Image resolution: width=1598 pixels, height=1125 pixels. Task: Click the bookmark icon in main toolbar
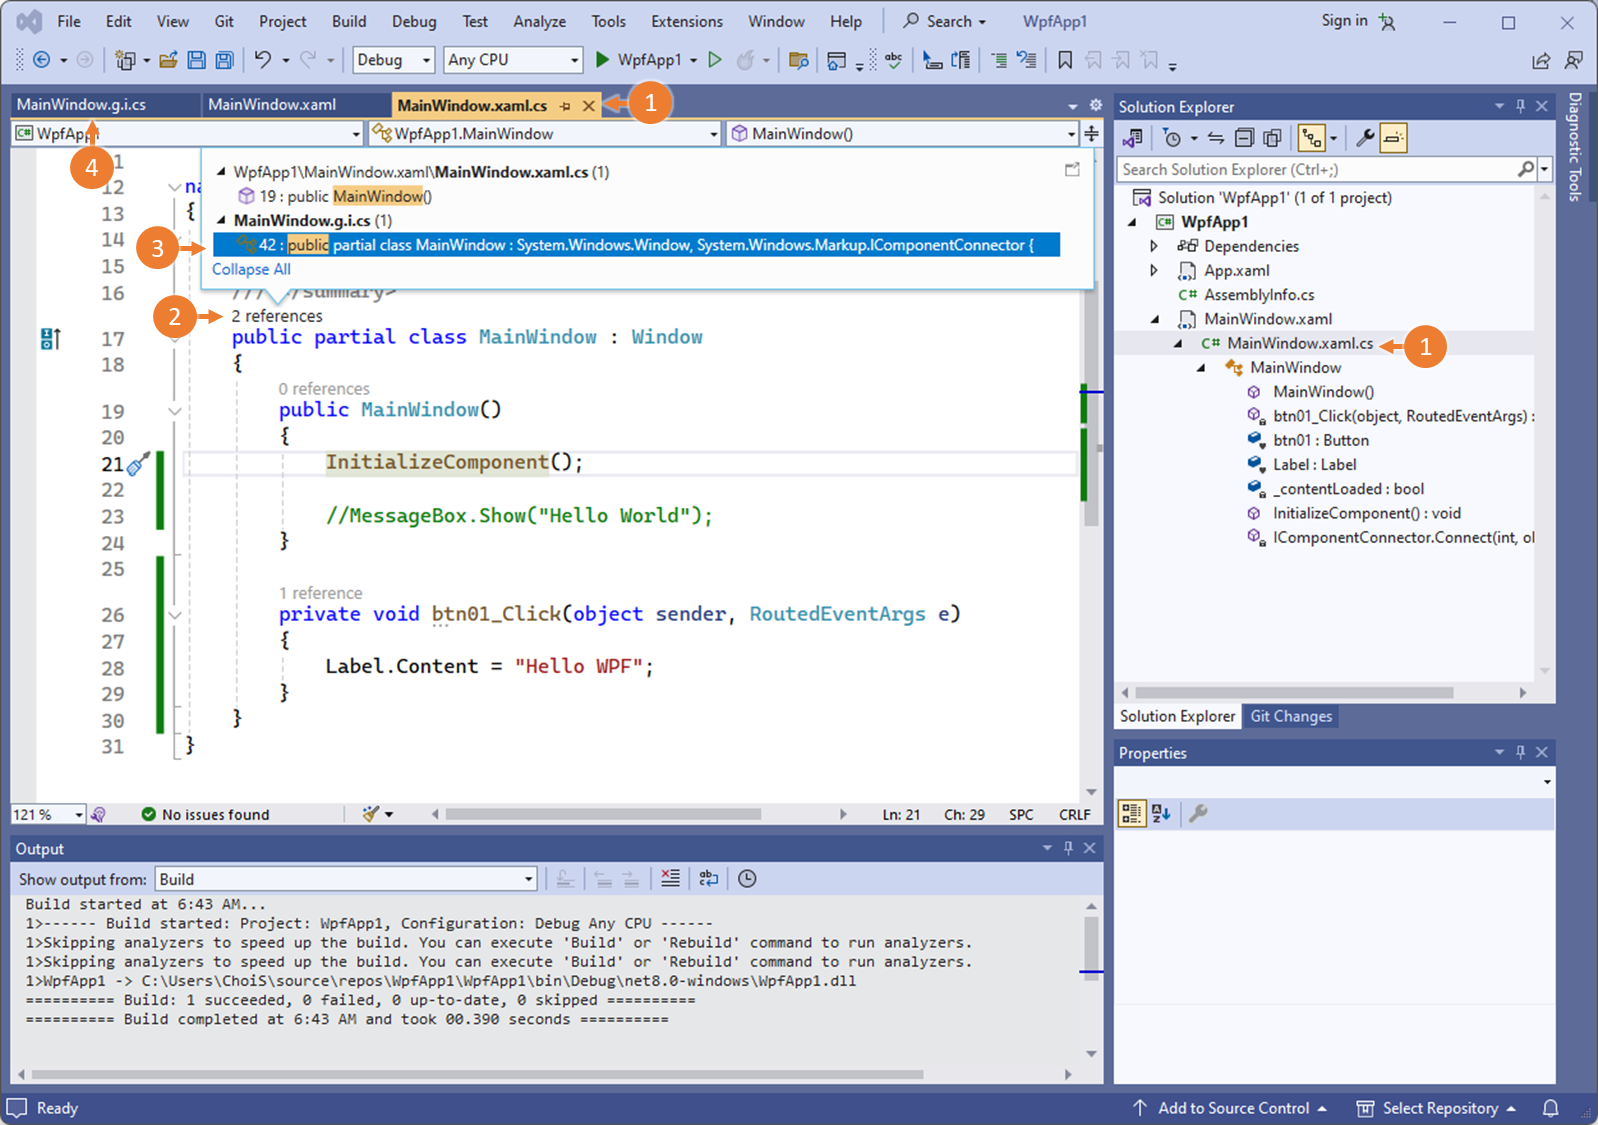coord(1065,60)
